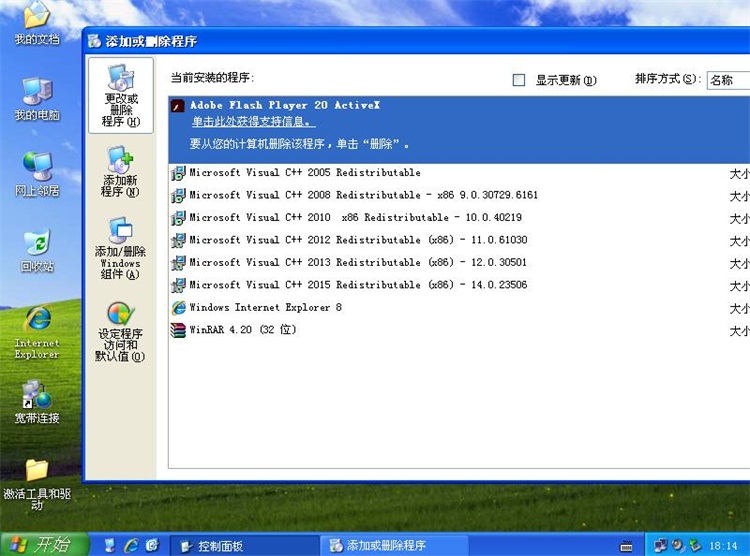This screenshot has width=750, height=556.
Task: Click the support information link
Action: [253, 122]
